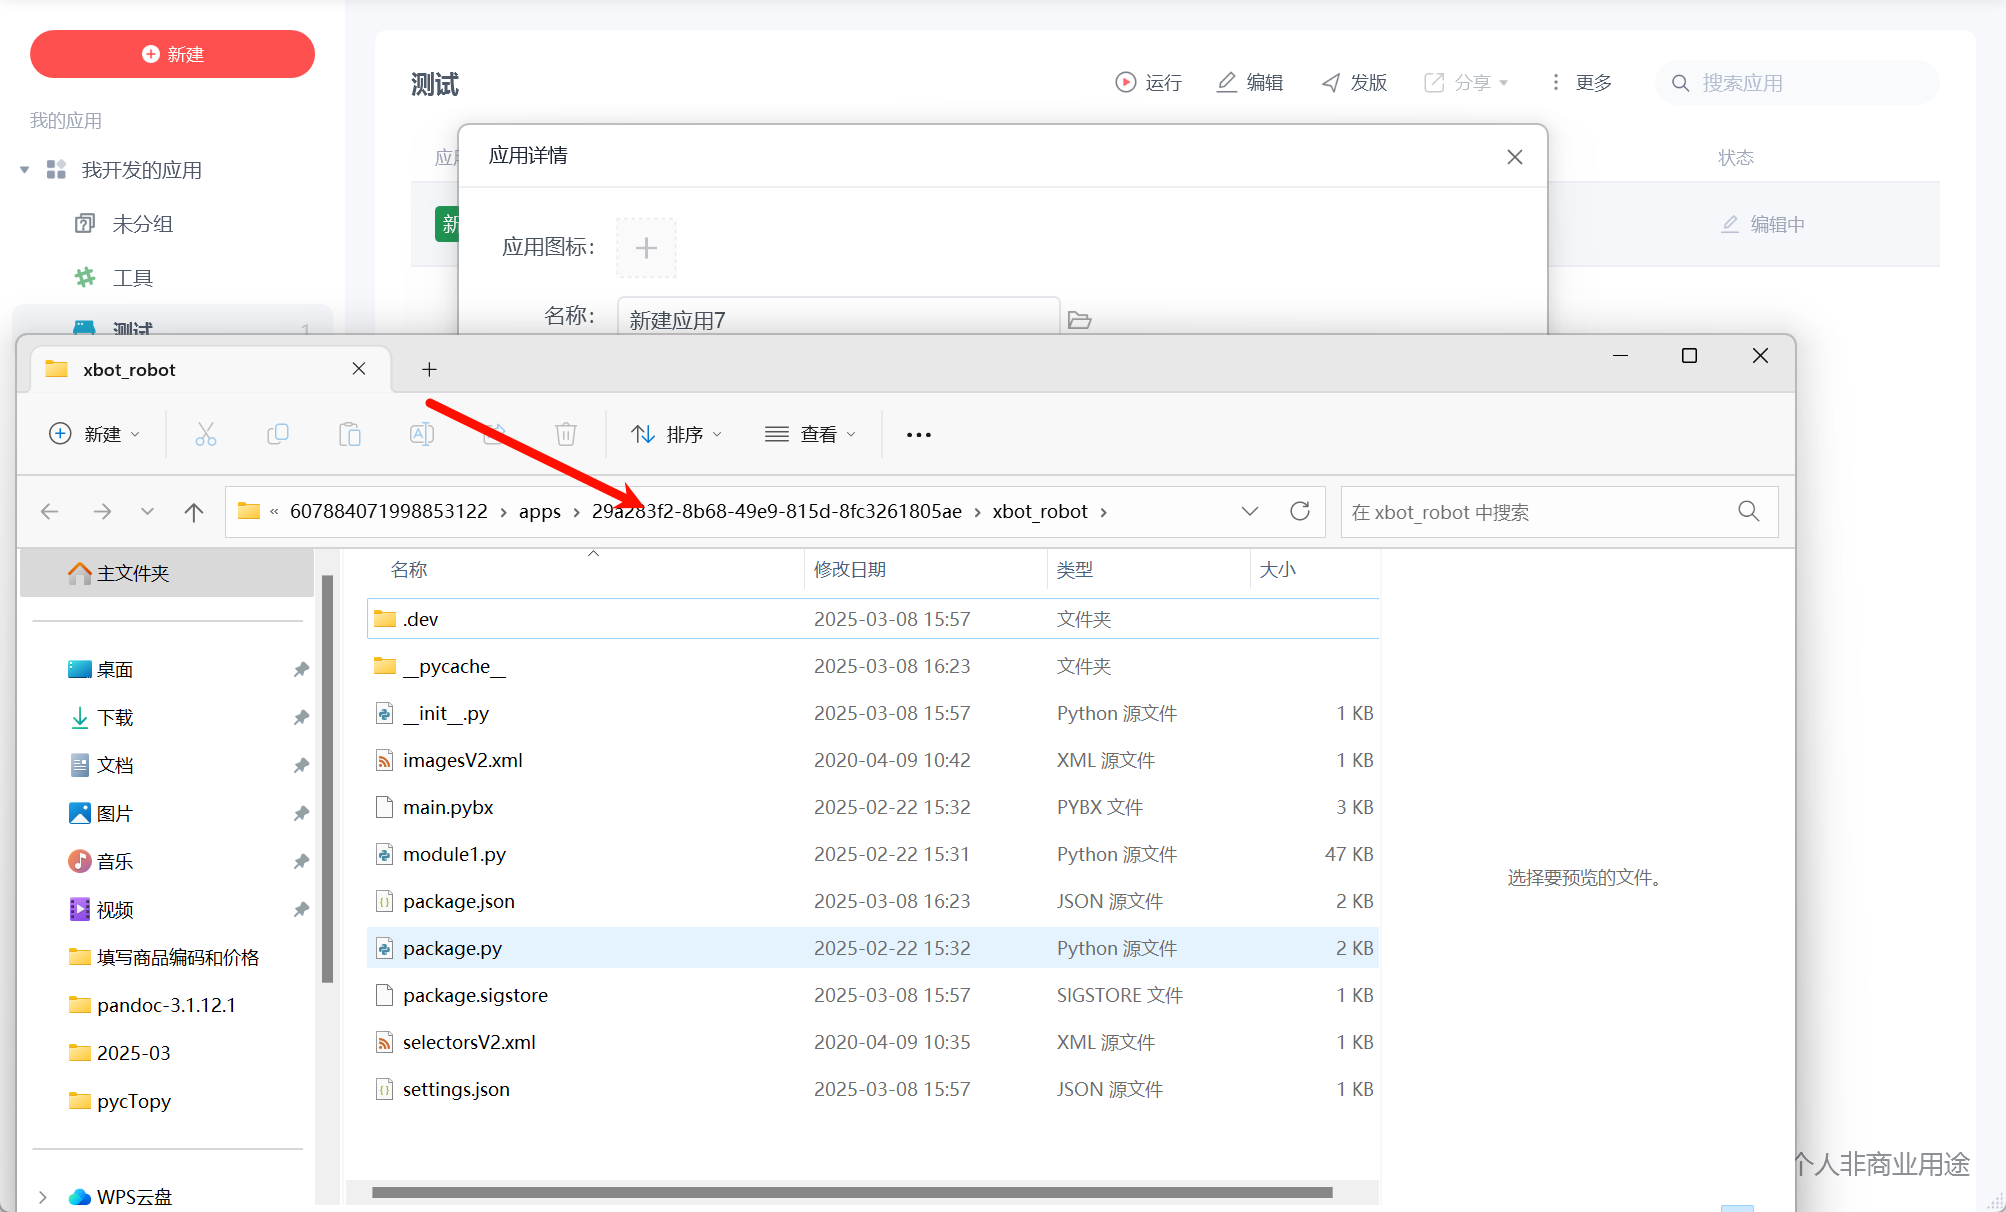Click the horizontal scrollbar in file list

coord(852,1192)
